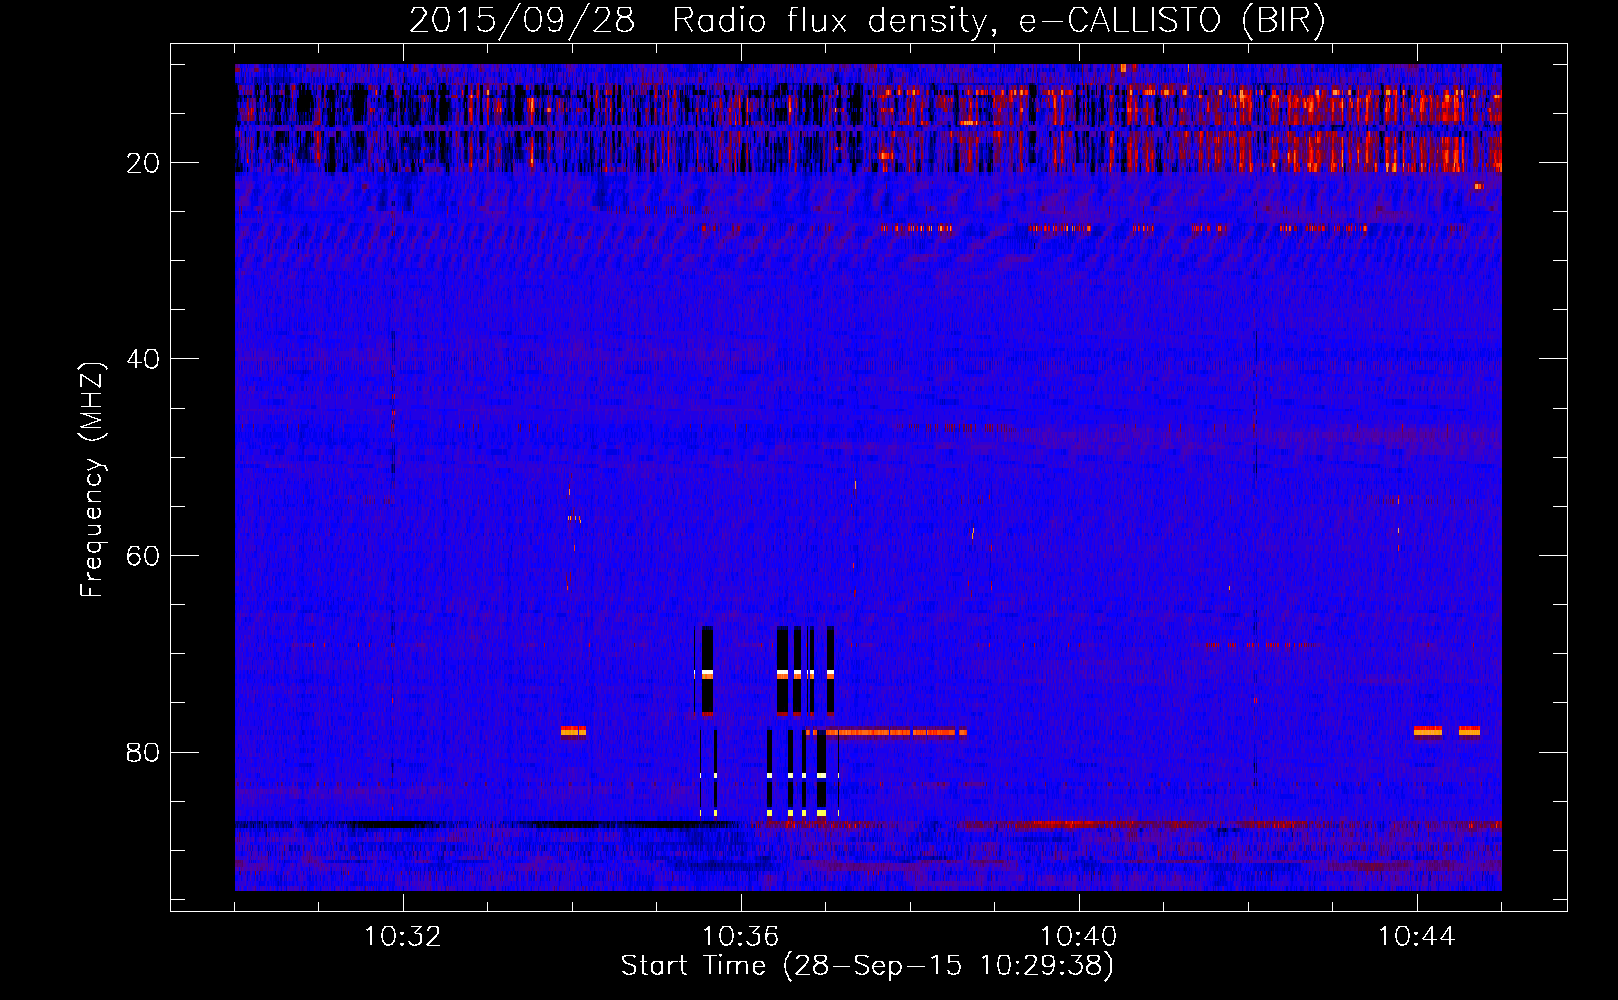Image resolution: width=1618 pixels, height=1000 pixels.
Task: Select the 'Frequency (MHZ)' y-axis label
Action: pyautogui.click(x=91, y=480)
